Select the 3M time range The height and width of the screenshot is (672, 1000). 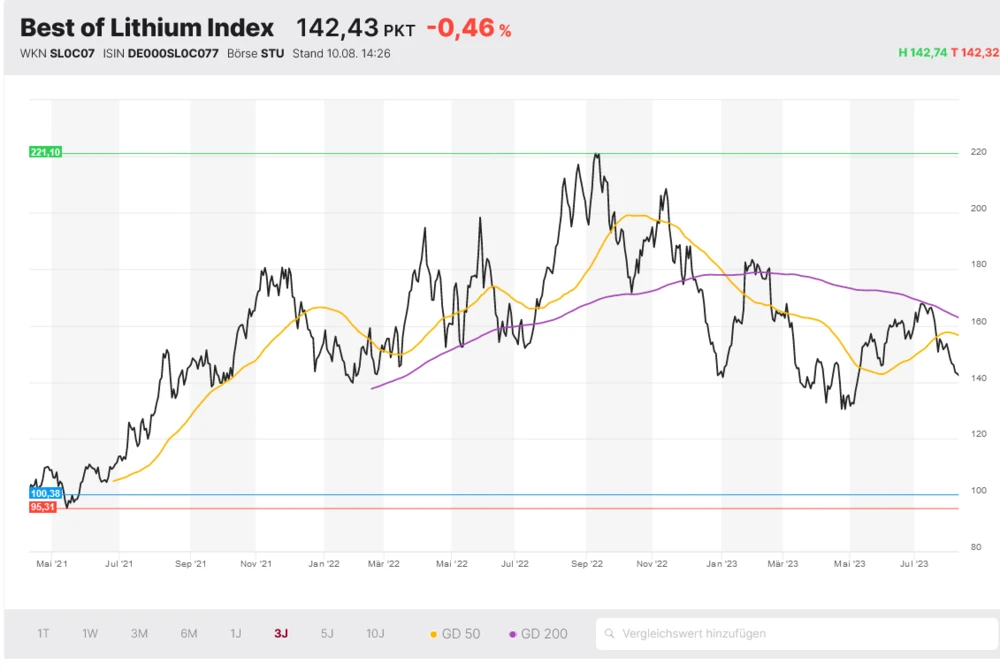139,634
